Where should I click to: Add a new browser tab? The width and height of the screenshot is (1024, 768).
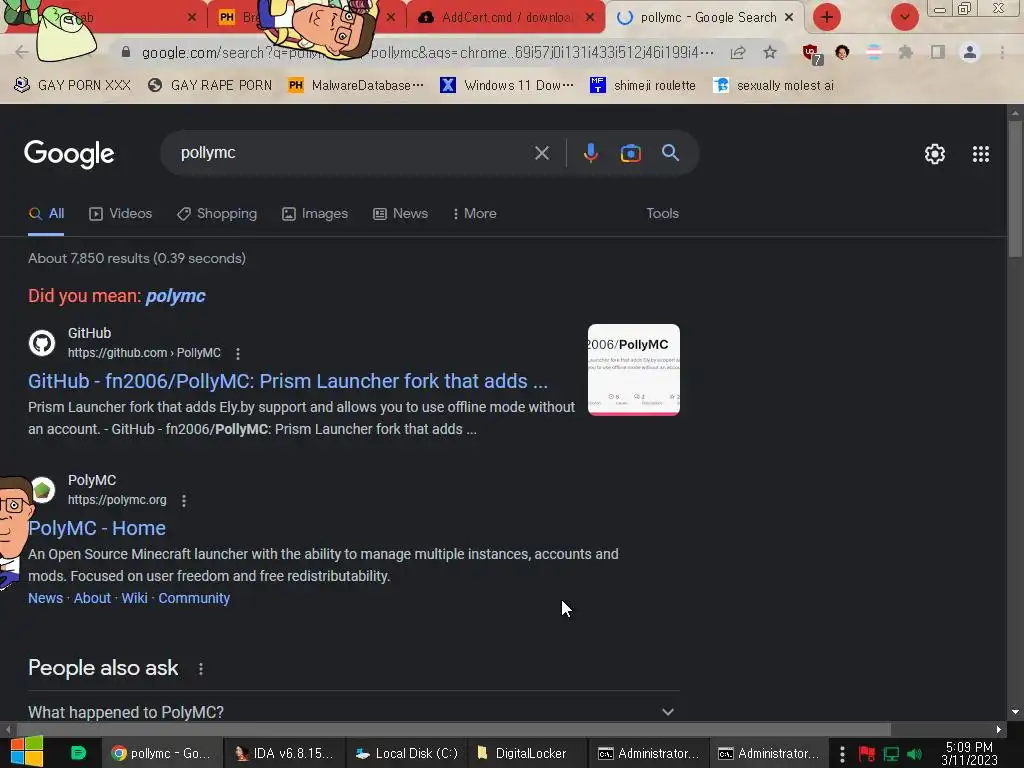coord(826,17)
